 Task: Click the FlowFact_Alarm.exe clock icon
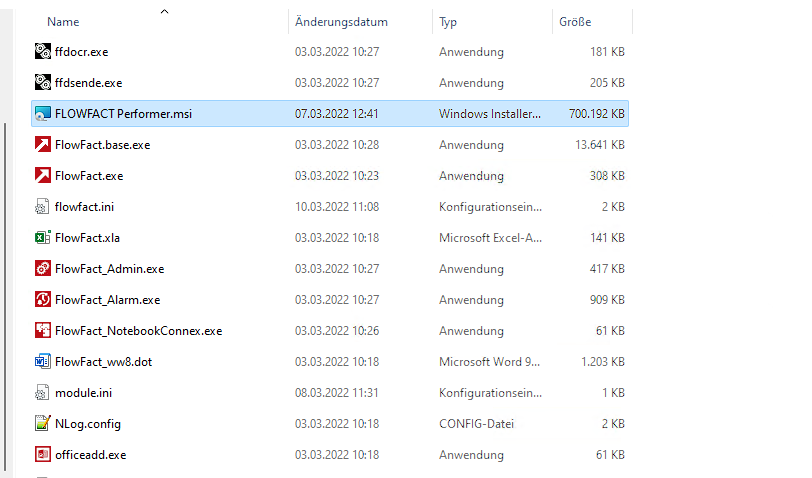point(42,300)
